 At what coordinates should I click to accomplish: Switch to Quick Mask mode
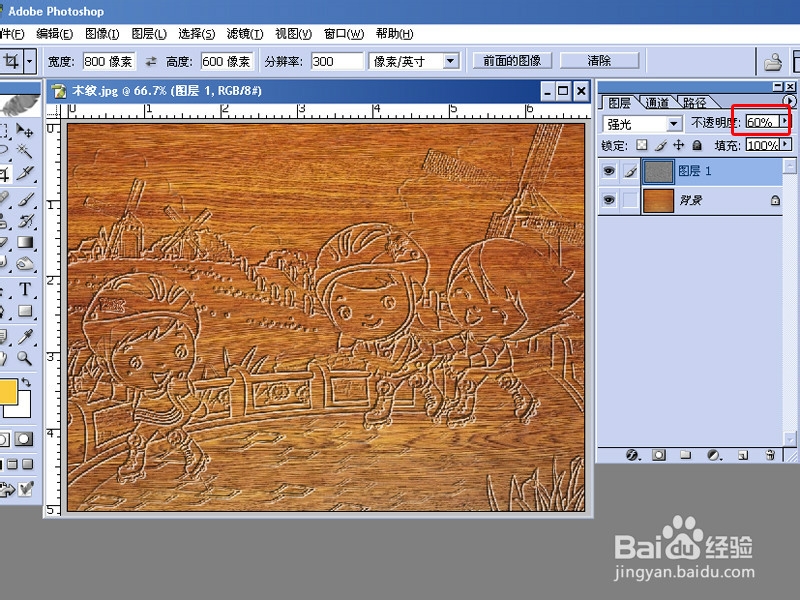click(23, 439)
